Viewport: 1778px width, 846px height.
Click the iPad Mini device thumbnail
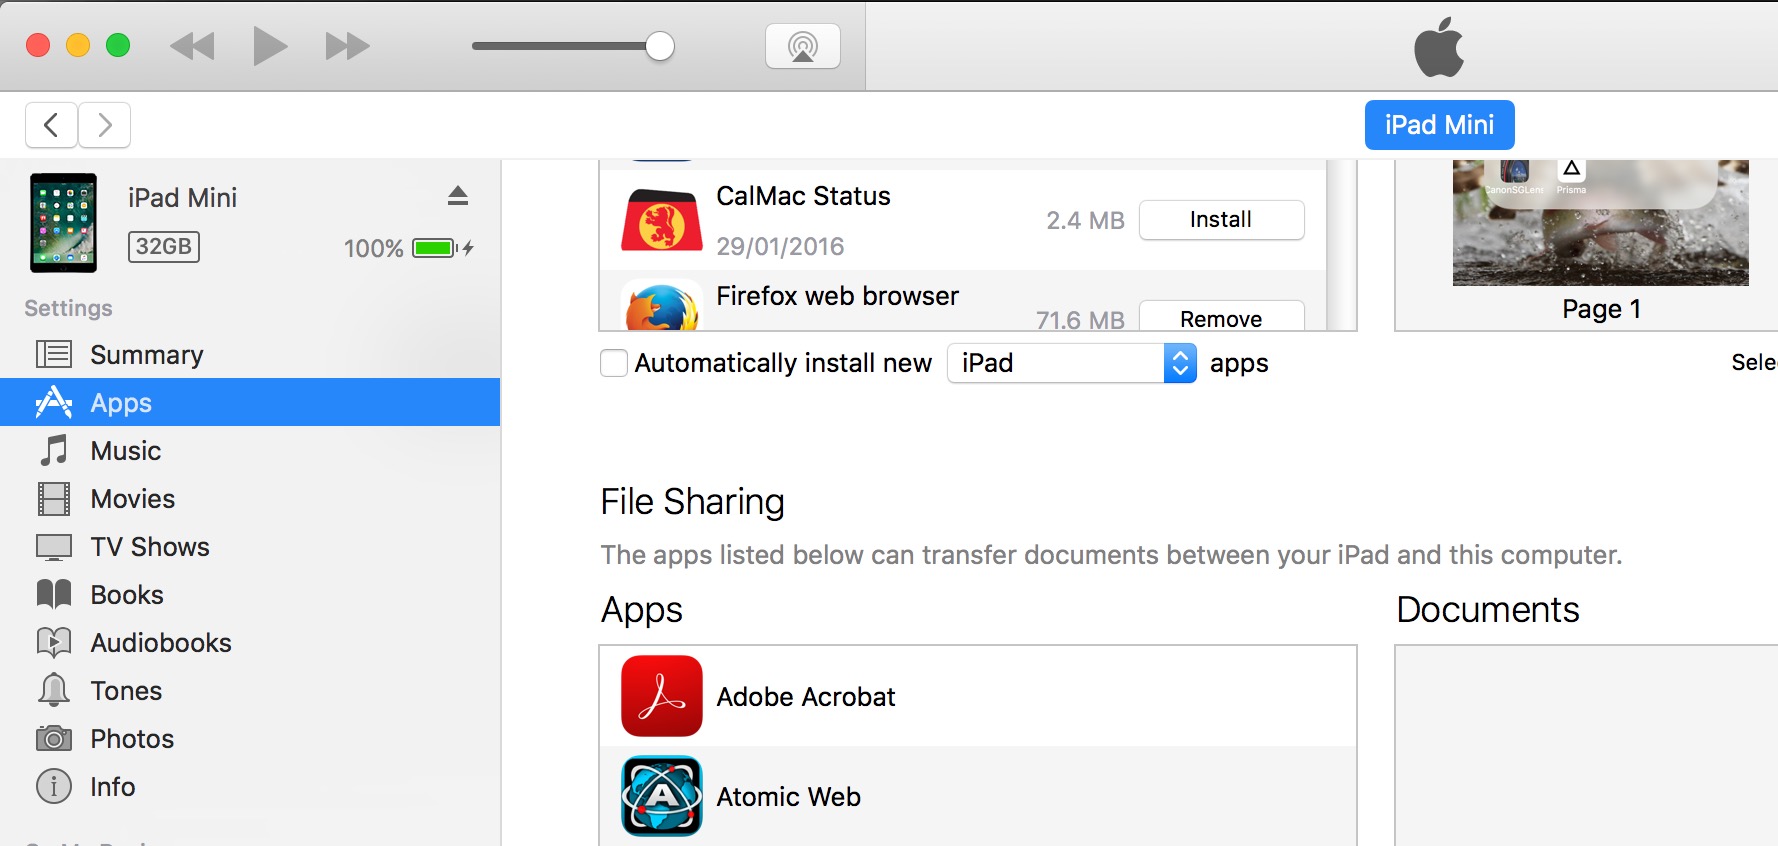[x=64, y=223]
